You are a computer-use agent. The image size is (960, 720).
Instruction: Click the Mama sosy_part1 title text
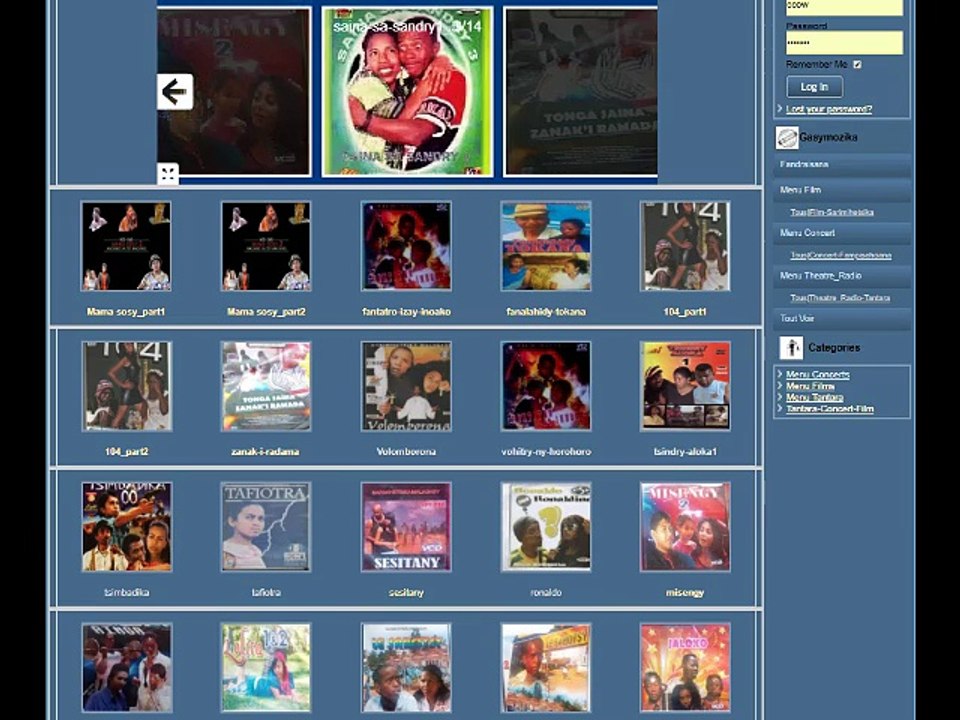[126, 312]
